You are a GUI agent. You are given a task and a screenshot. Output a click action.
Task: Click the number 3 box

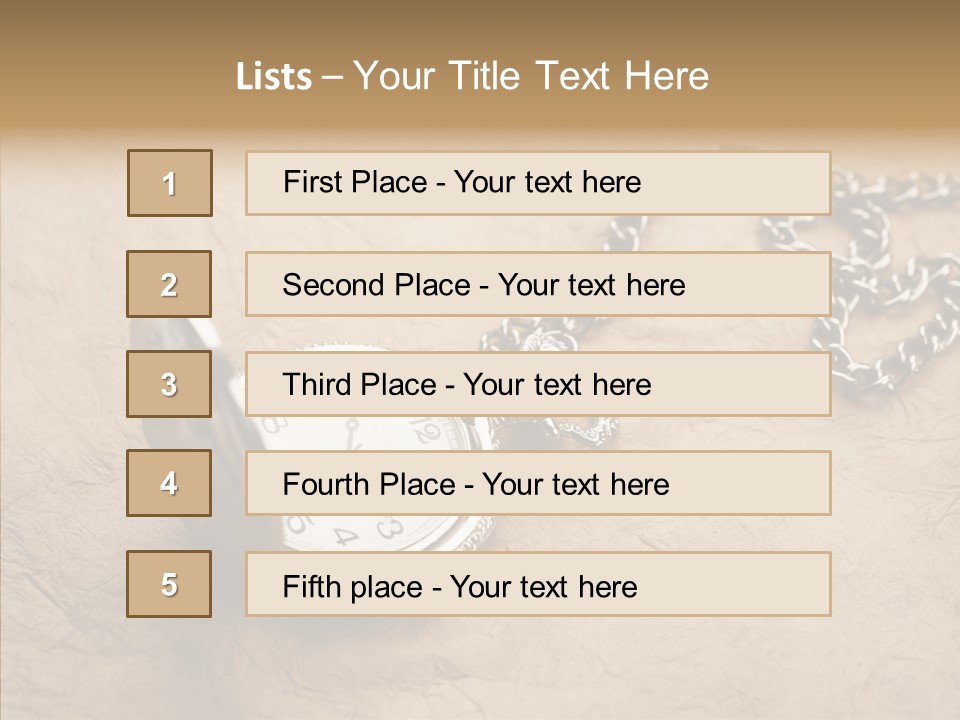pos(169,384)
